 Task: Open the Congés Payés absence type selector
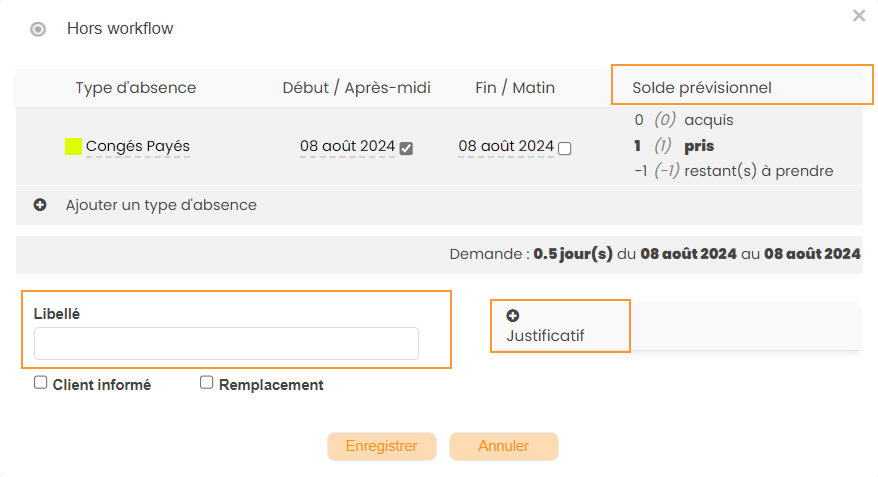[x=137, y=147]
